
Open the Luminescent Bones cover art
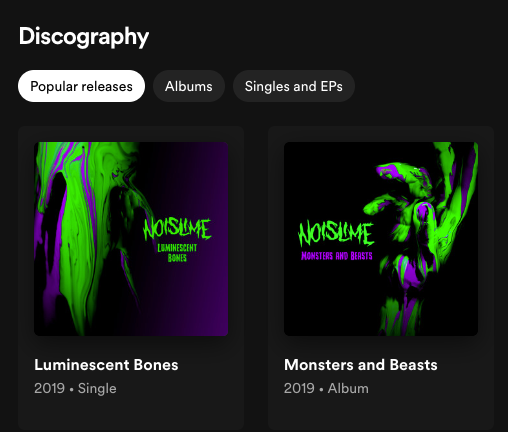131,239
